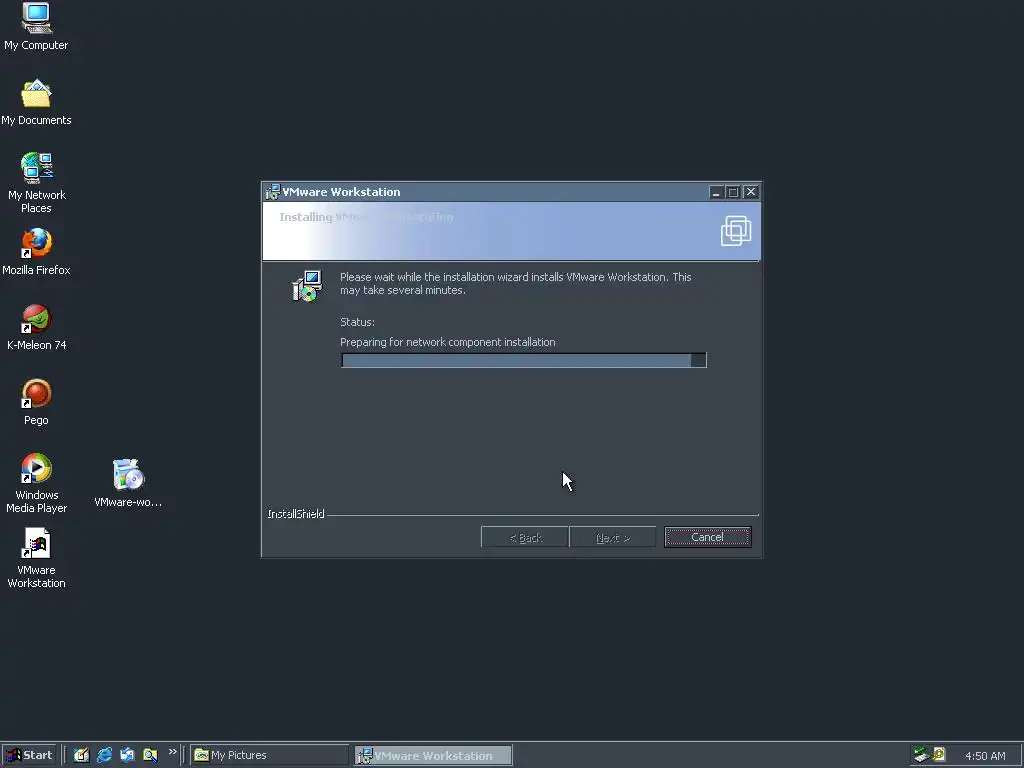Click the 4:50 AM system clock
Image resolution: width=1024 pixels, height=768 pixels.
pyautogui.click(x=985, y=756)
